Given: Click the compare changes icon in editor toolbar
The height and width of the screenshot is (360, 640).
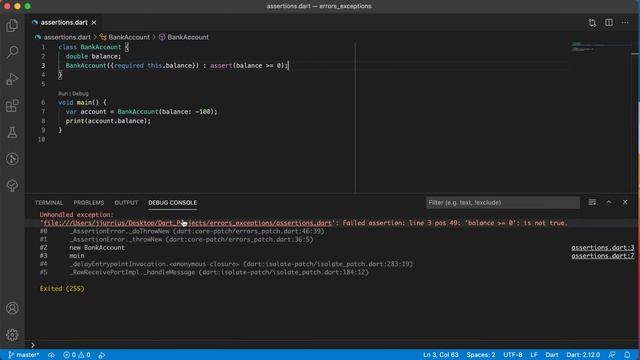Looking at the screenshot, I should pyautogui.click(x=592, y=23).
